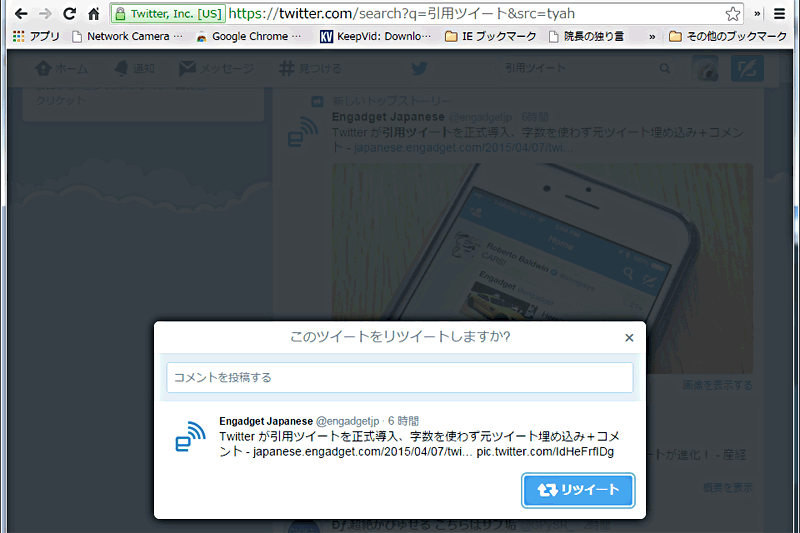
Task: Open the アプリ apps shortcut
Action: (36, 36)
